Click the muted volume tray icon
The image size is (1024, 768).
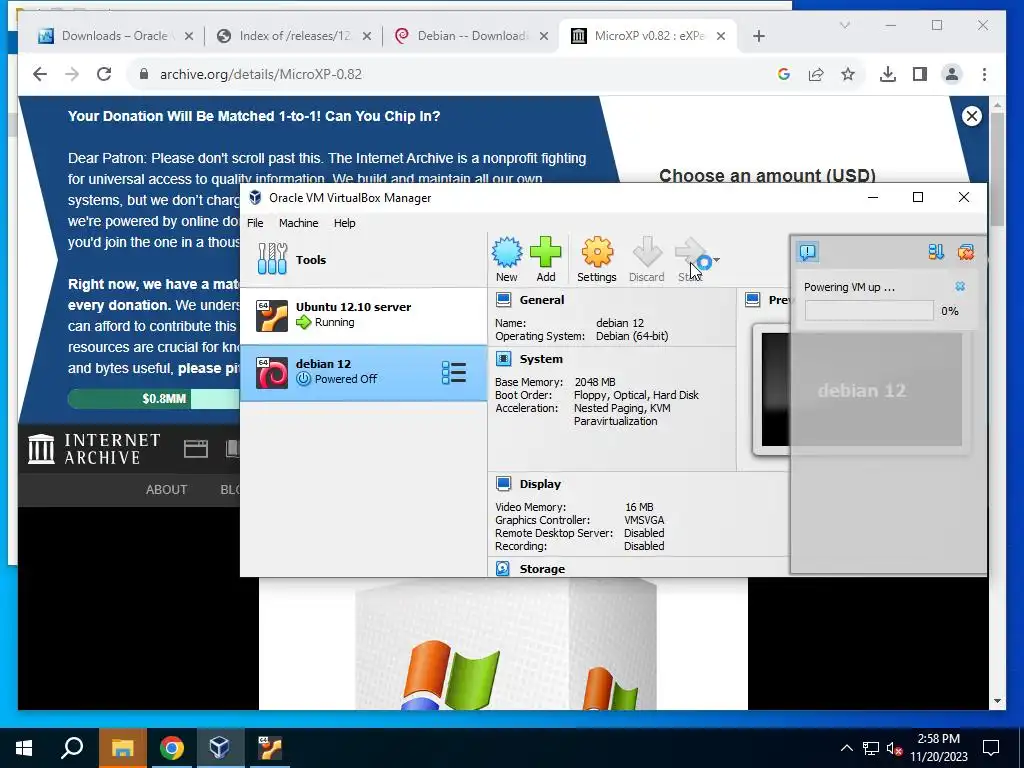tap(894, 748)
